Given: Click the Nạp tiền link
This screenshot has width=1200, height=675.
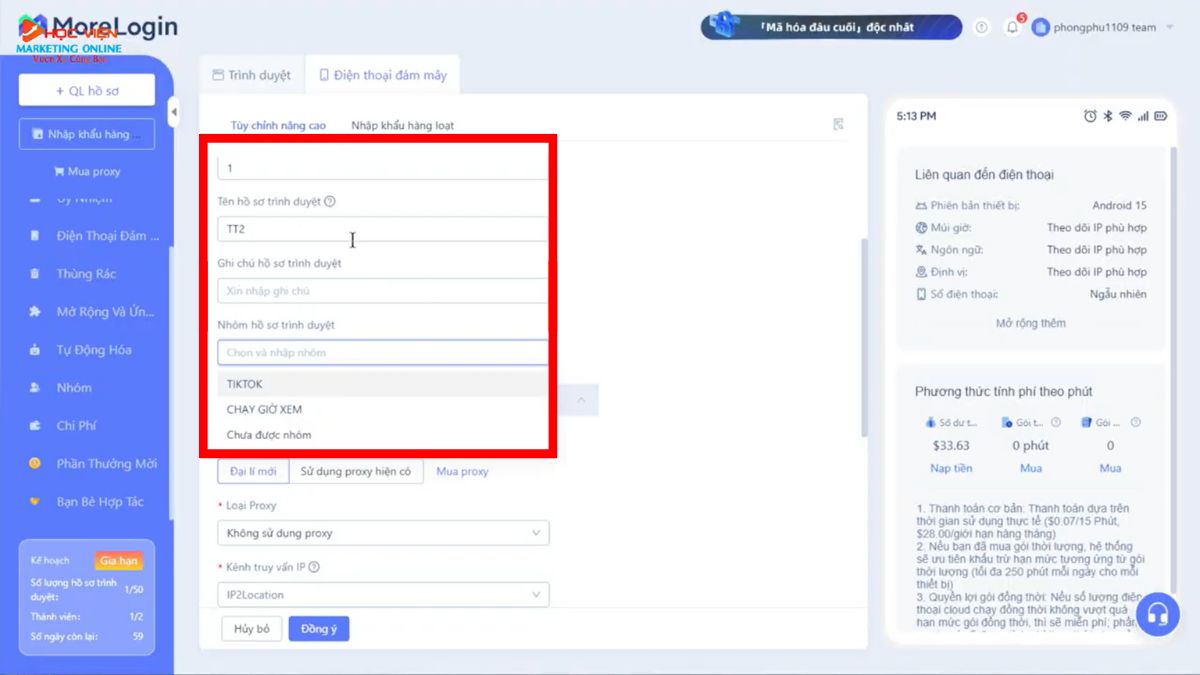Looking at the screenshot, I should click(950, 468).
